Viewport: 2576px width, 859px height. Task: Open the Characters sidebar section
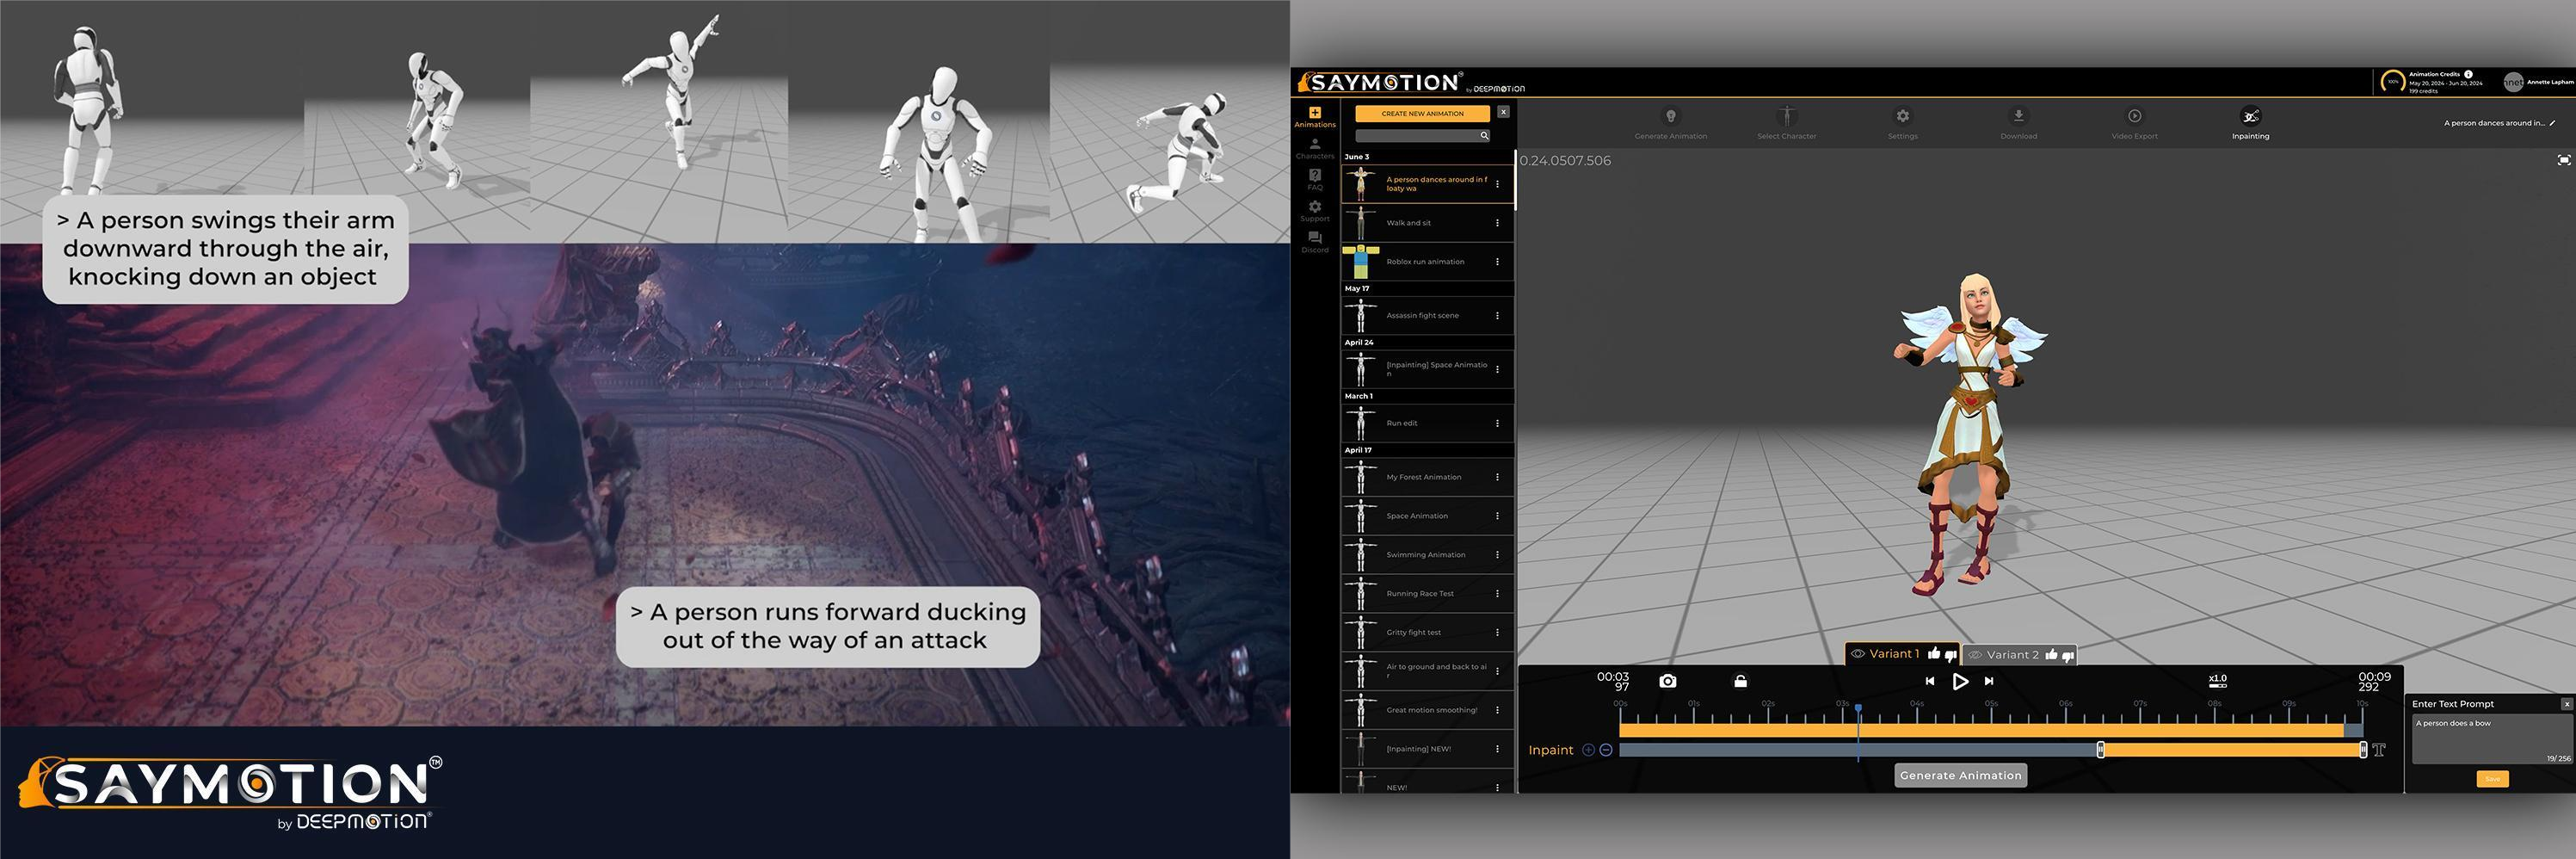1314,149
